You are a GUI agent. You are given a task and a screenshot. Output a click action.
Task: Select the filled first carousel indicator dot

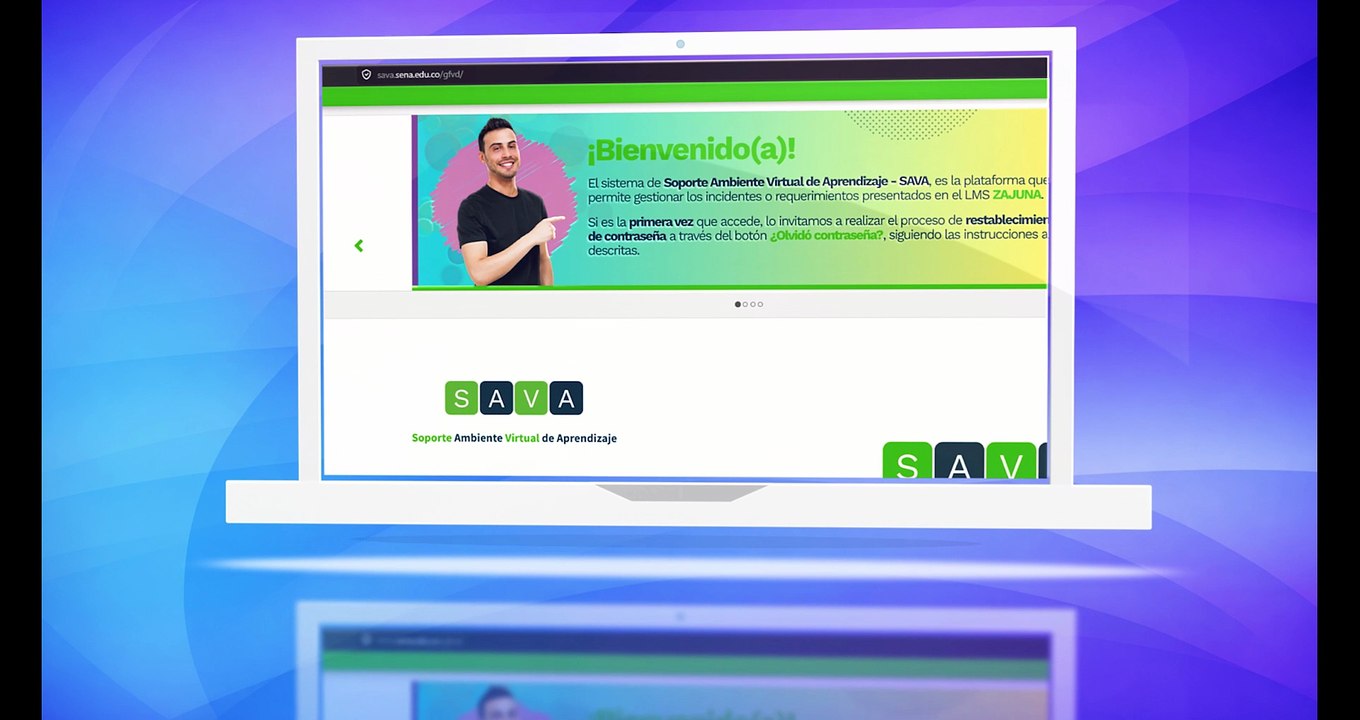tap(738, 304)
